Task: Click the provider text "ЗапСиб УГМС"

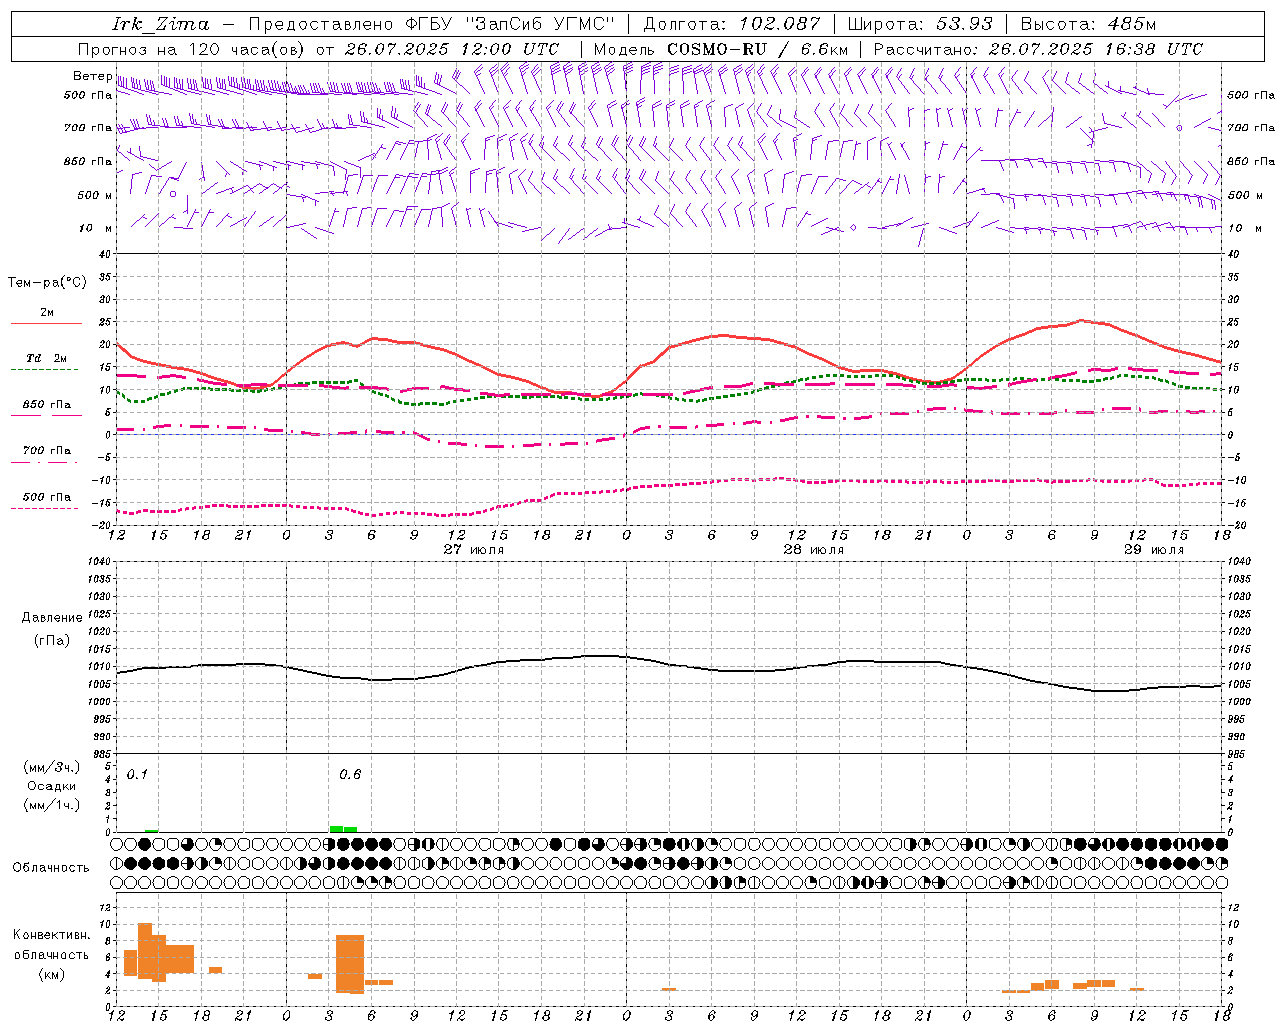Action: click(x=542, y=24)
